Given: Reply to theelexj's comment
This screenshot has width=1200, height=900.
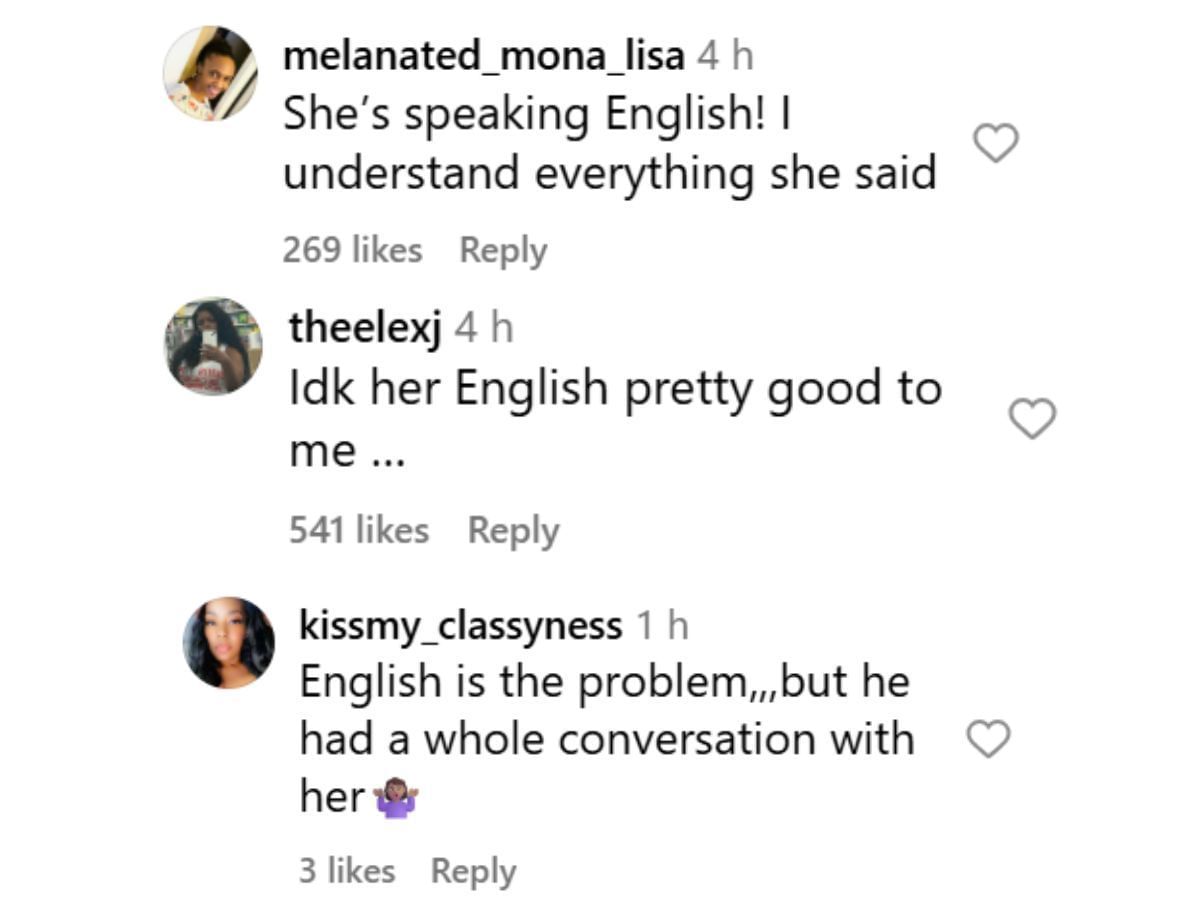Looking at the screenshot, I should coord(513,530).
